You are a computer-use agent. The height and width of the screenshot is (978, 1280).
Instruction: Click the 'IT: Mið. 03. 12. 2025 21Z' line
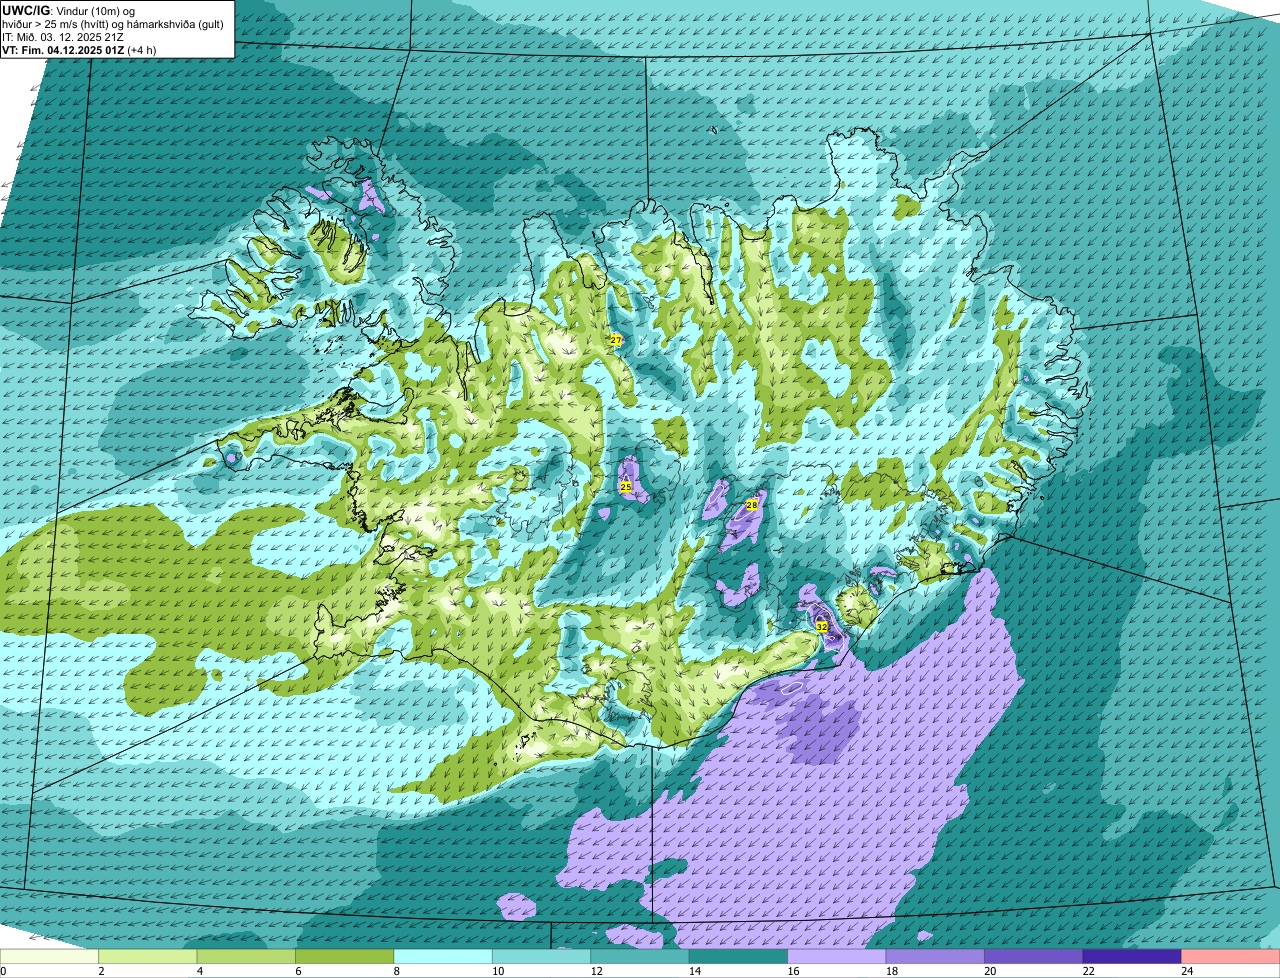point(63,36)
